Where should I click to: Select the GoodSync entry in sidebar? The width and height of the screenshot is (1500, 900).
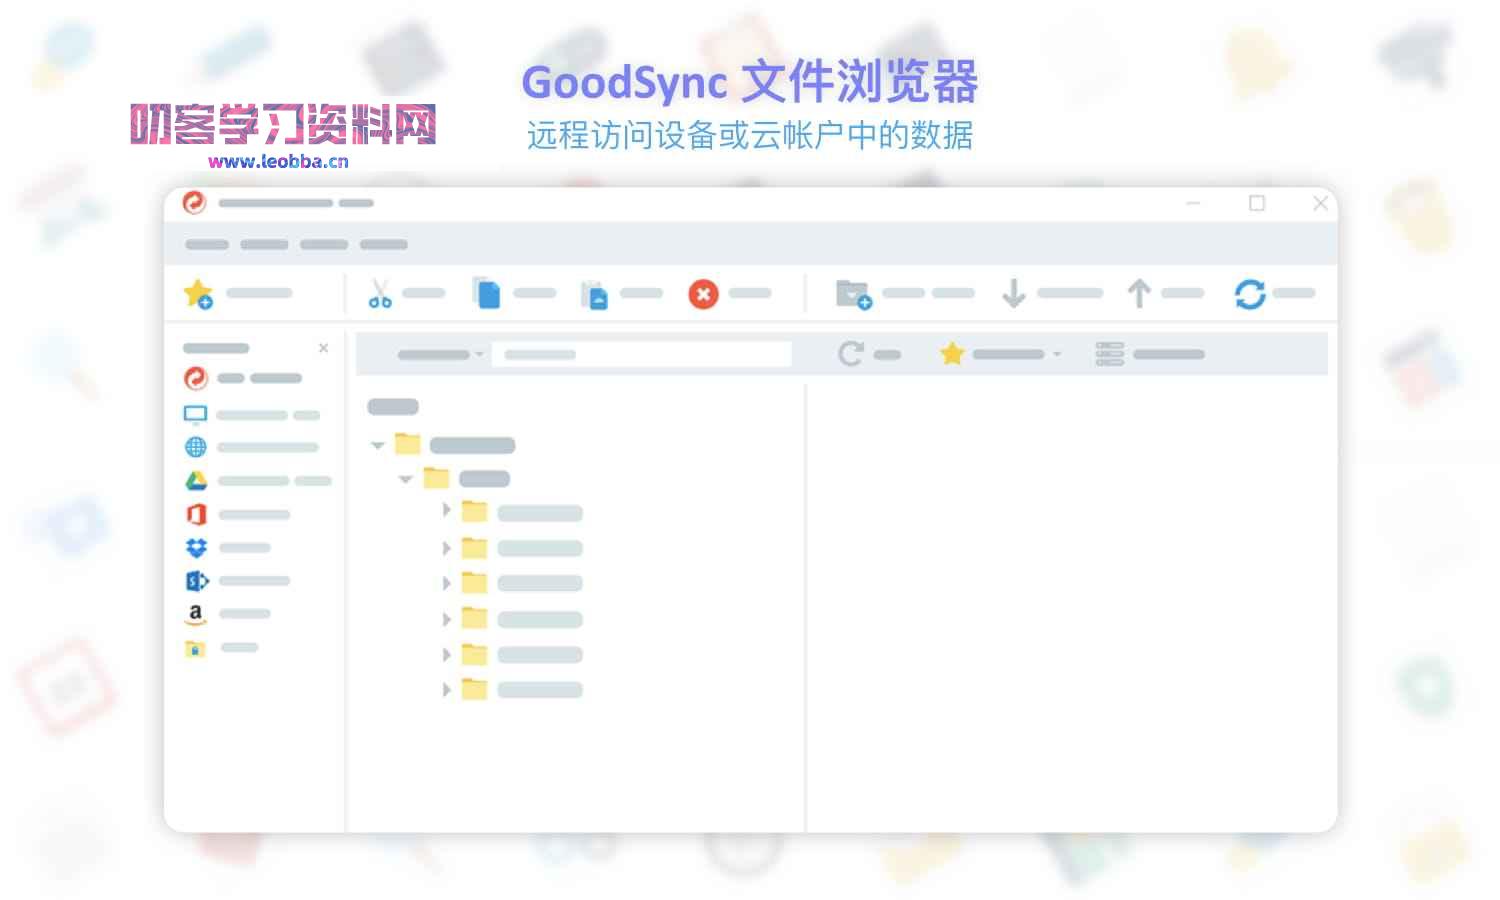coord(243,378)
